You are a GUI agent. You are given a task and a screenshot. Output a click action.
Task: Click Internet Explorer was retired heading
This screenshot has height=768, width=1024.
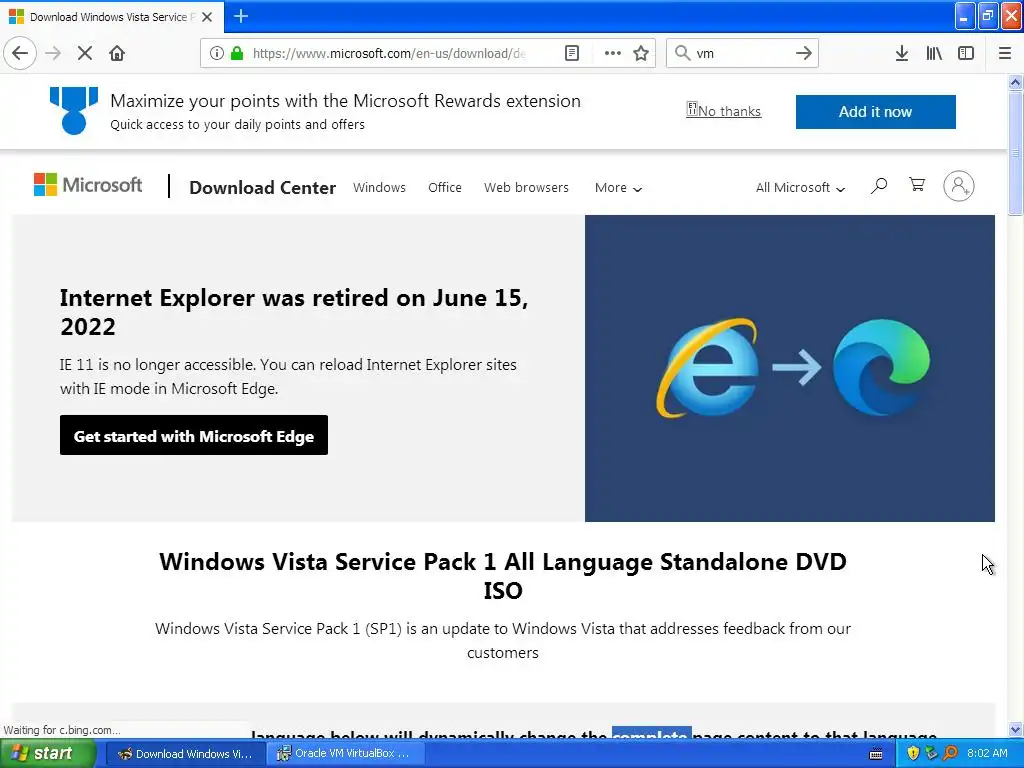coord(294,312)
